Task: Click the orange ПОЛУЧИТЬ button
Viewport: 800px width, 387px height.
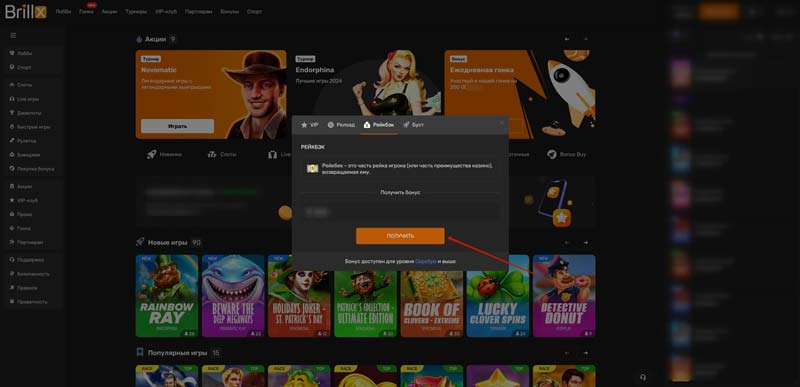Action: (400, 236)
